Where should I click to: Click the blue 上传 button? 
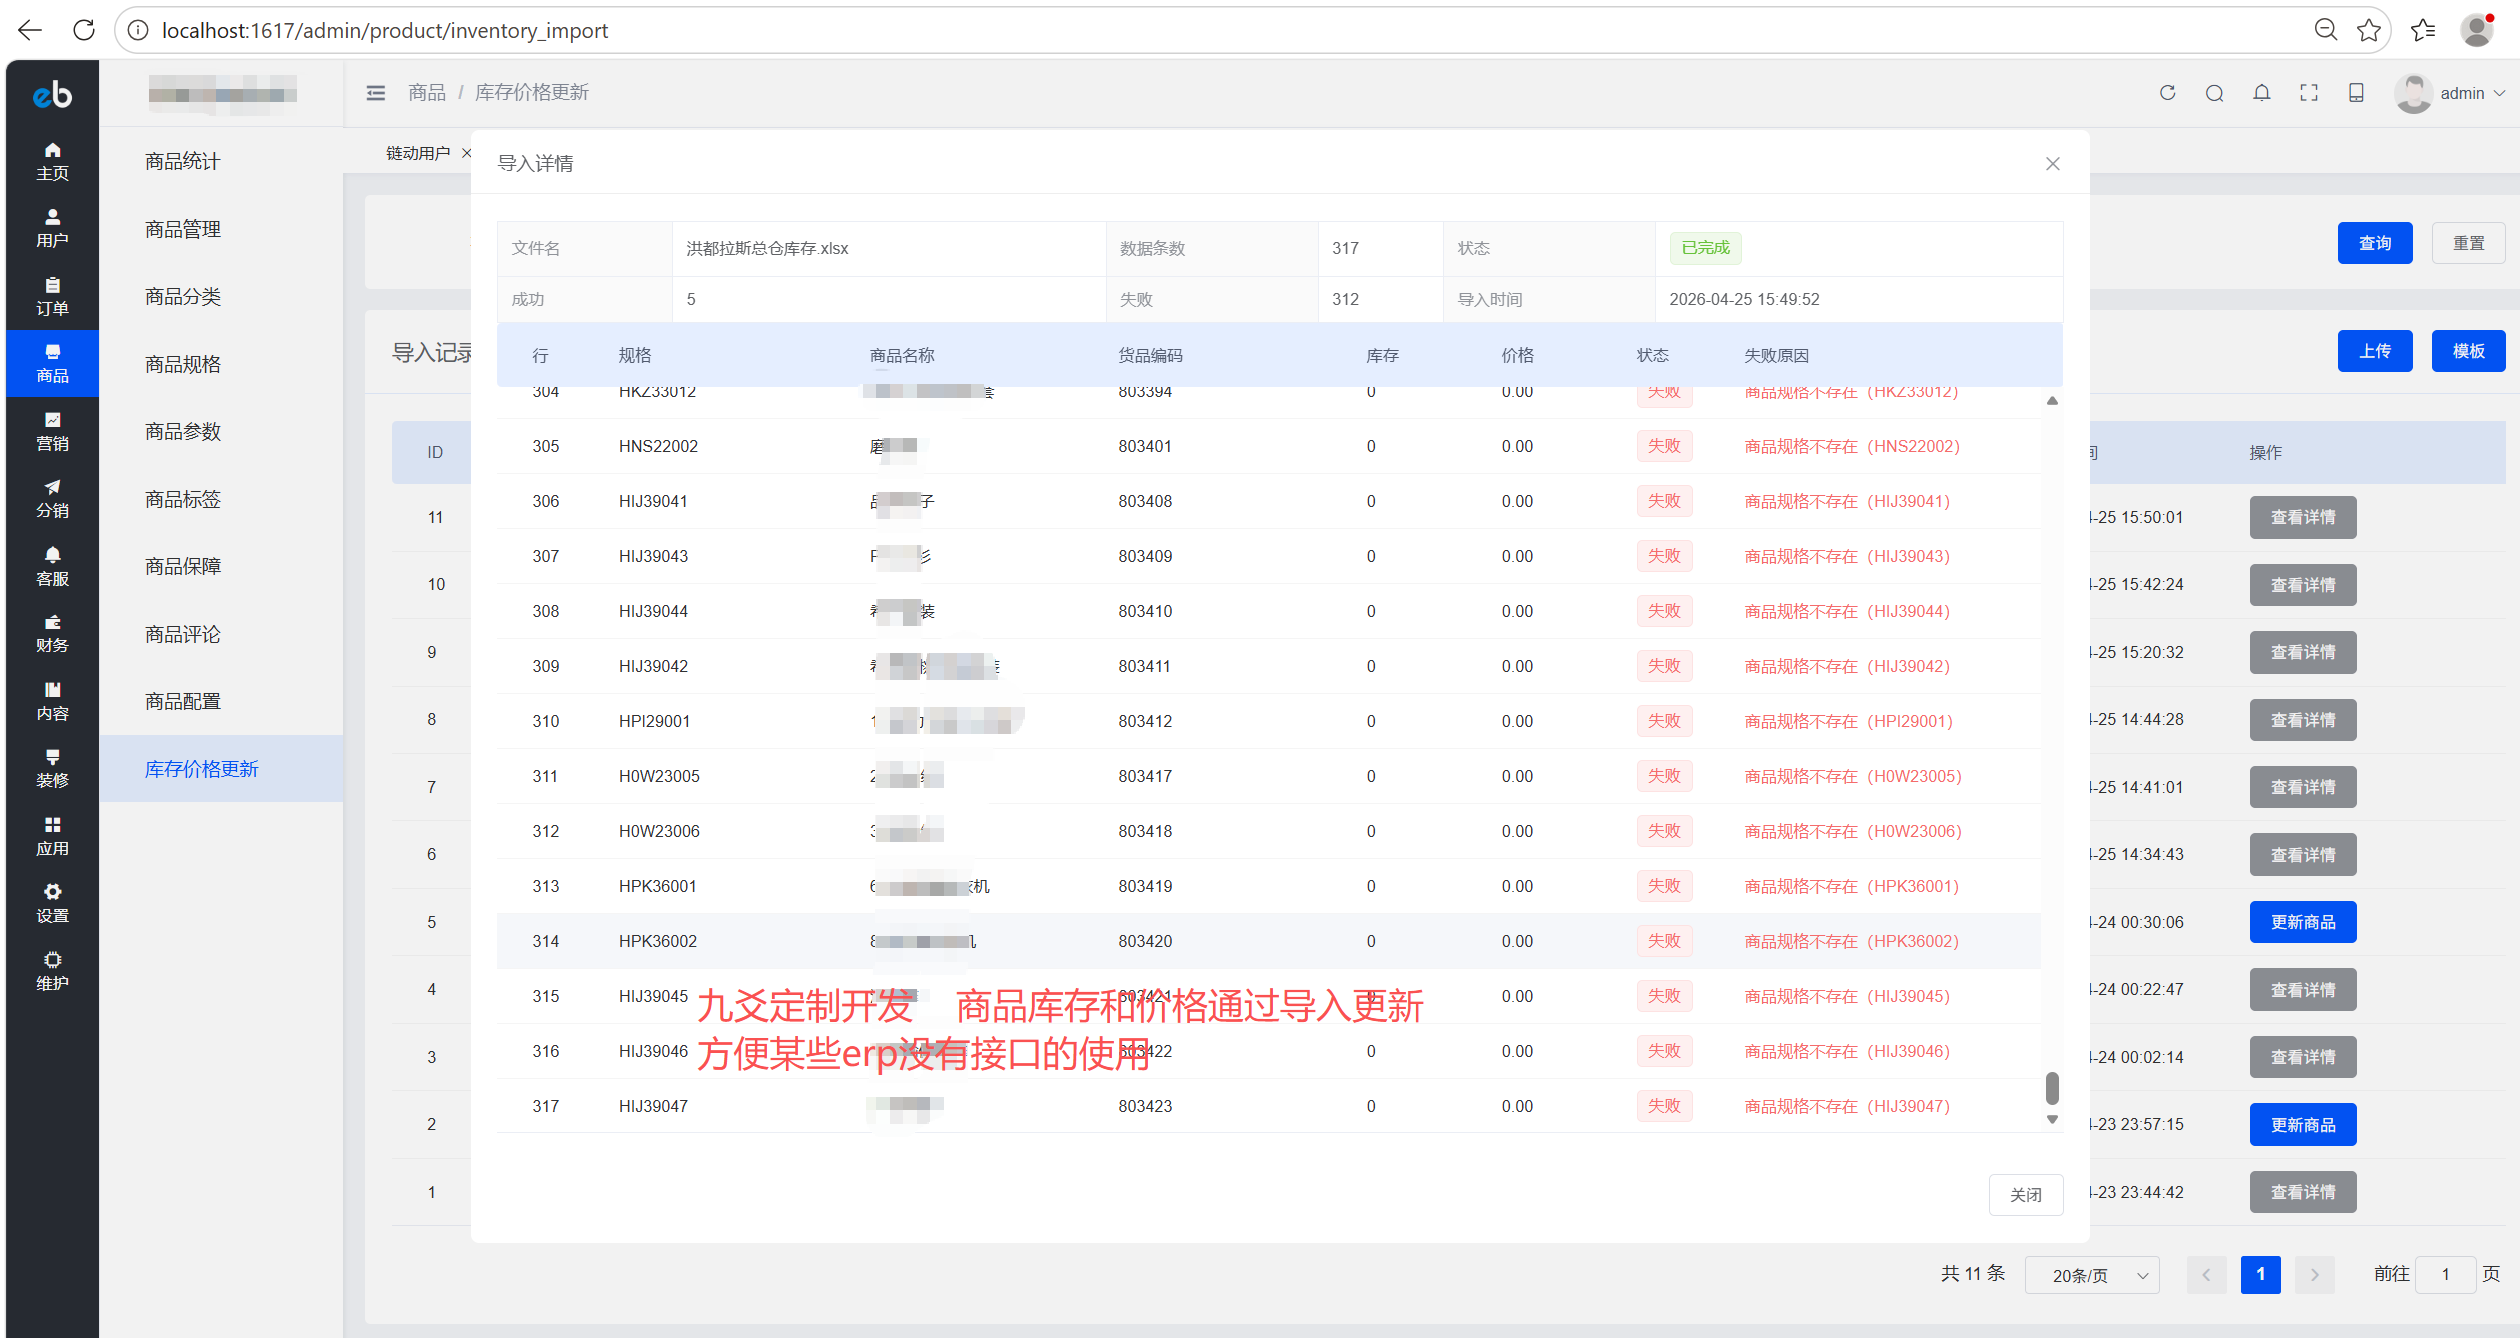click(x=2374, y=351)
